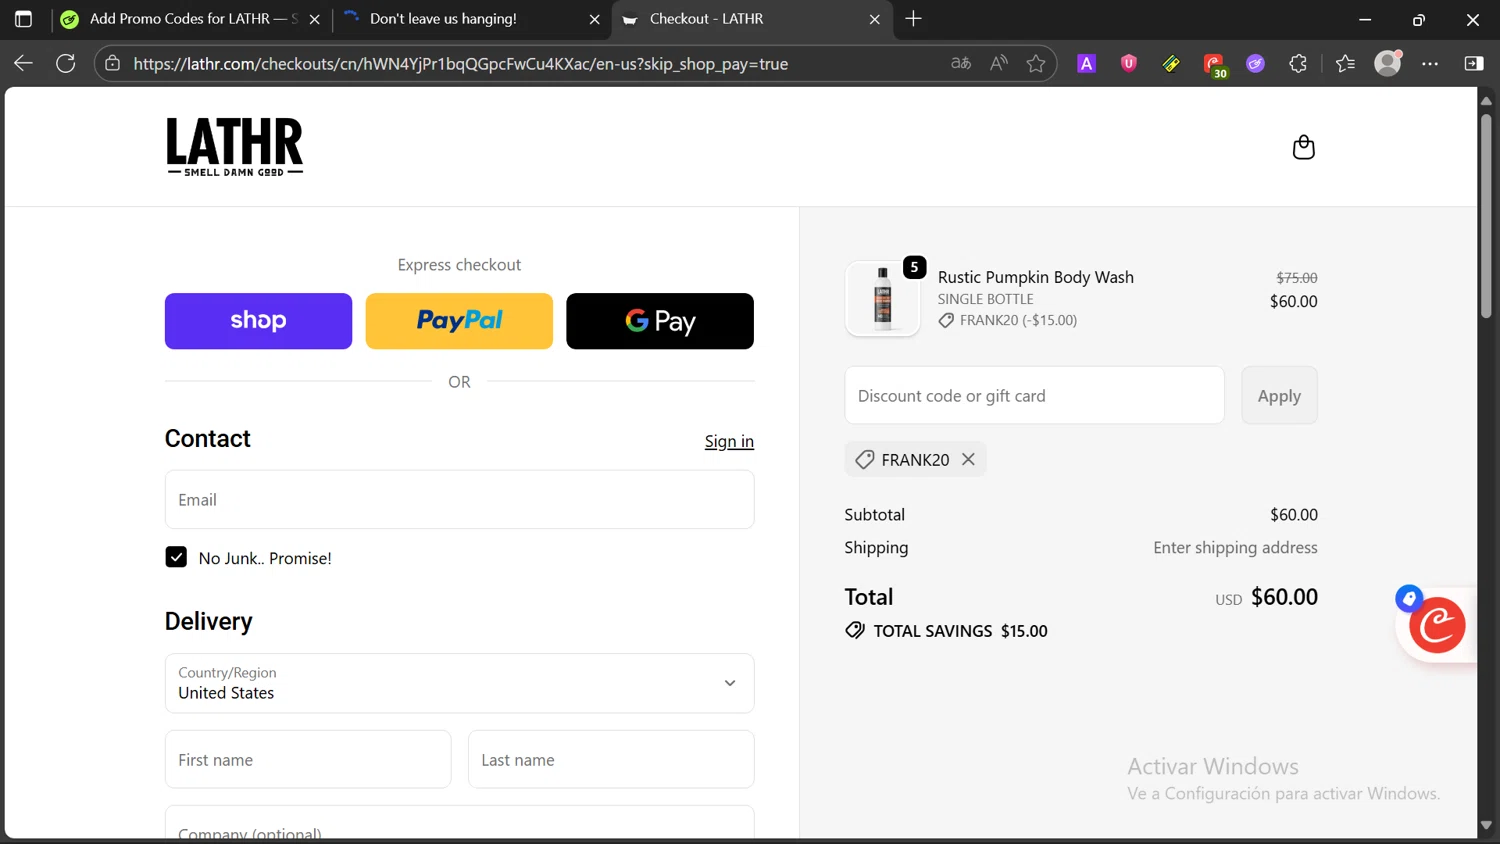Open red extension with 30 badge
This screenshot has height=844, width=1500.
[x=1214, y=65]
